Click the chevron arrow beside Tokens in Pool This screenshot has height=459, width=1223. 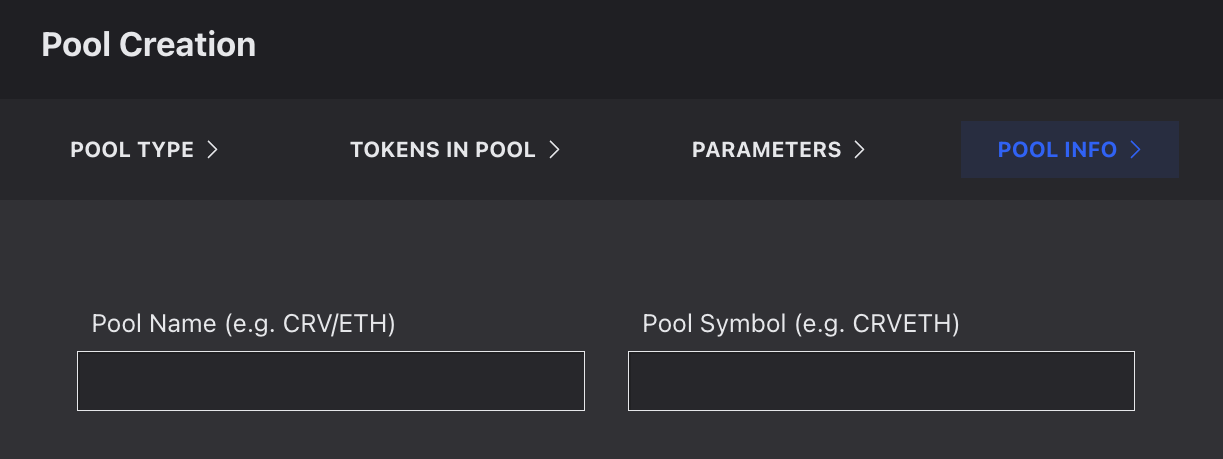pyautogui.click(x=554, y=150)
